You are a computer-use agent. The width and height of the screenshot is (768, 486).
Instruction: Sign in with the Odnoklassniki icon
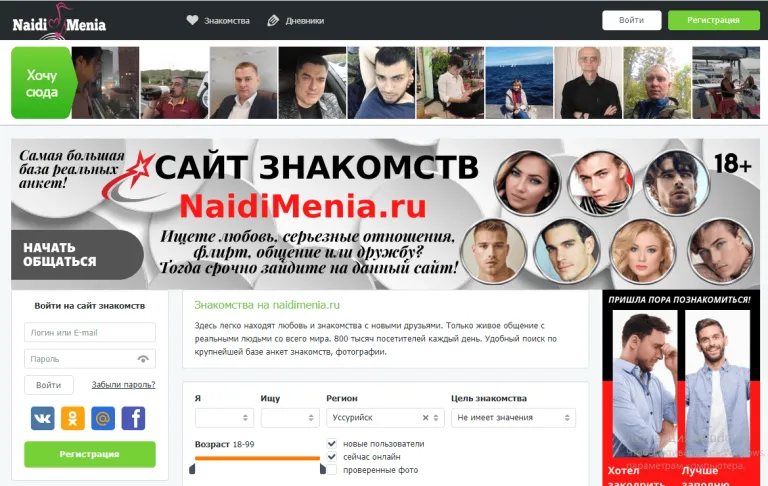coord(72,418)
